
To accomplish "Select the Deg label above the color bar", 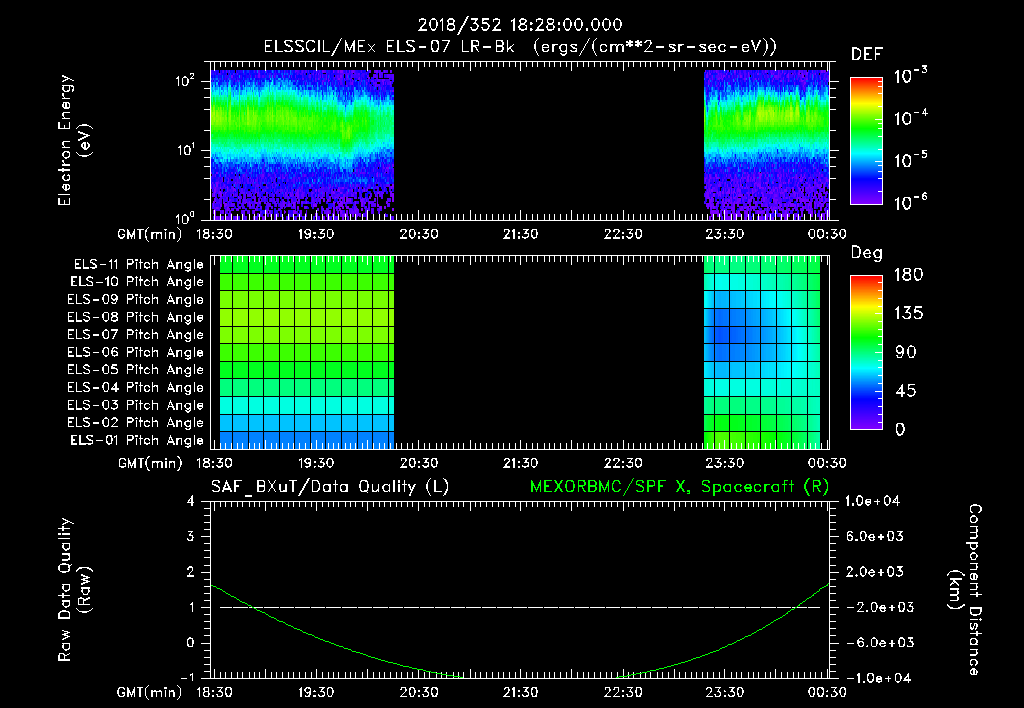I will point(867,253).
